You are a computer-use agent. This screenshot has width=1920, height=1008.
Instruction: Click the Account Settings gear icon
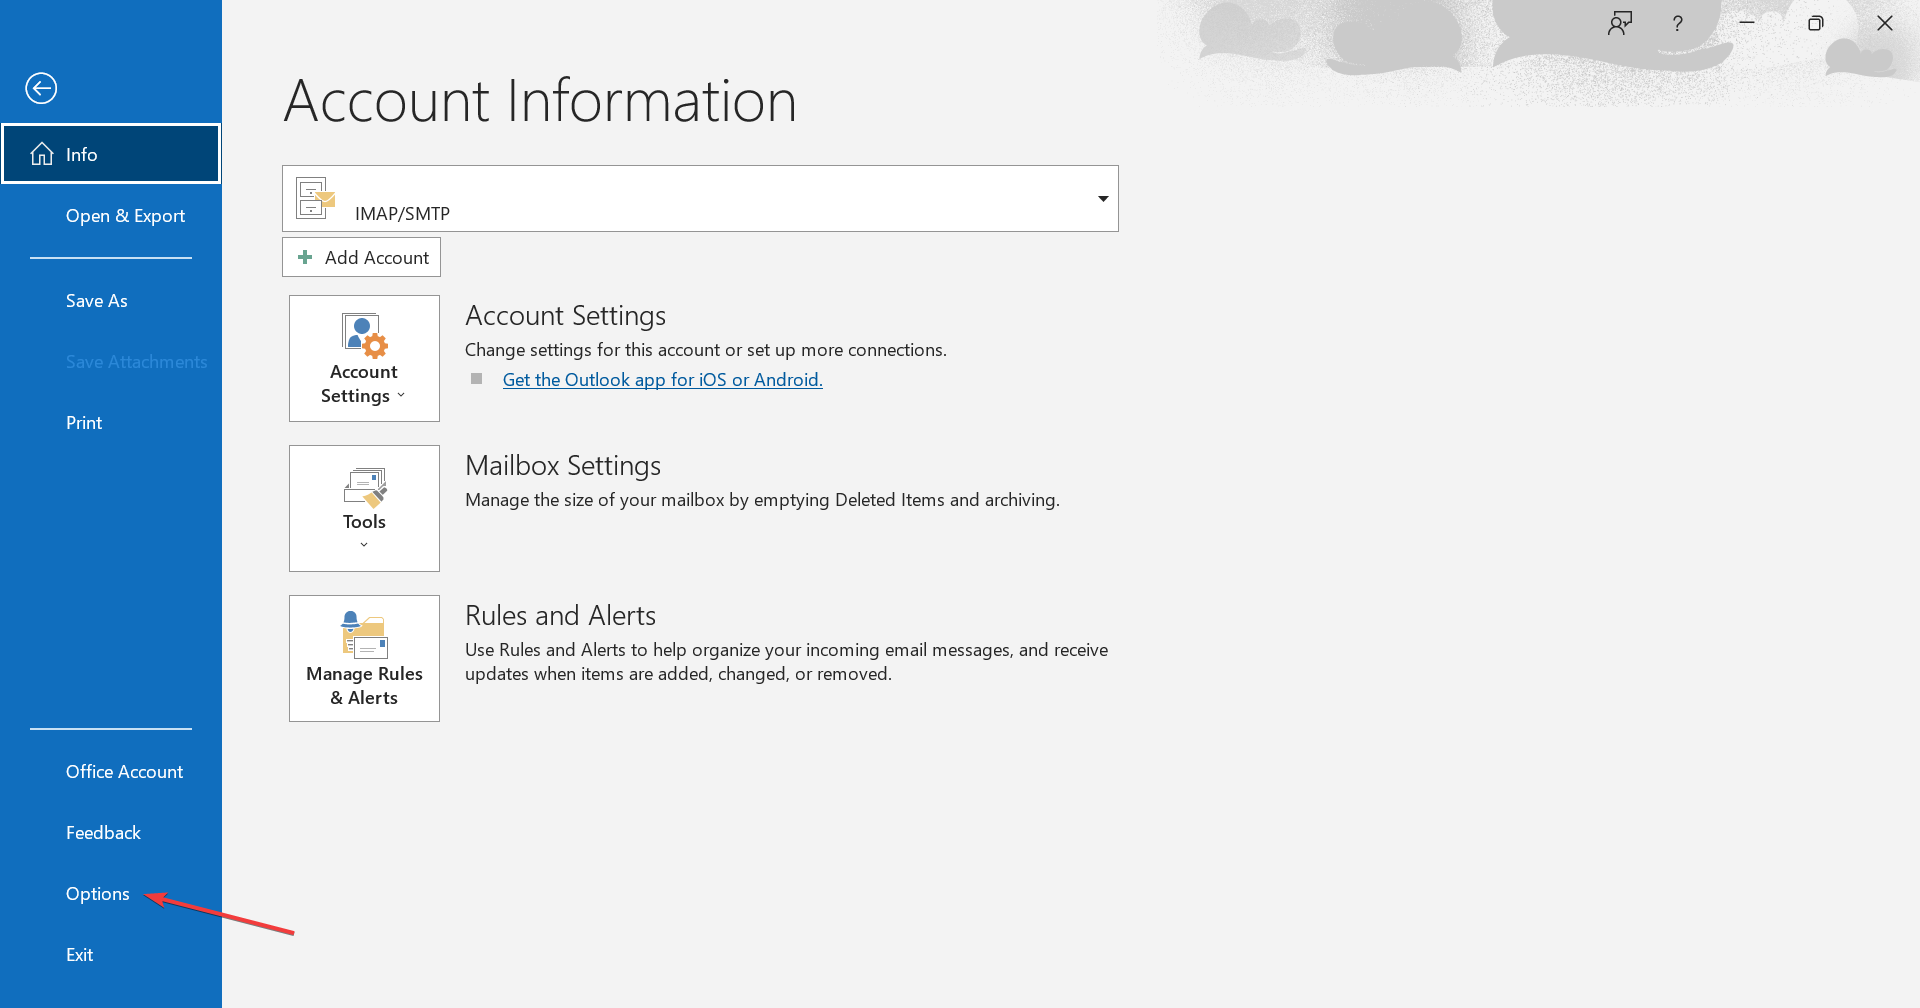point(363,335)
